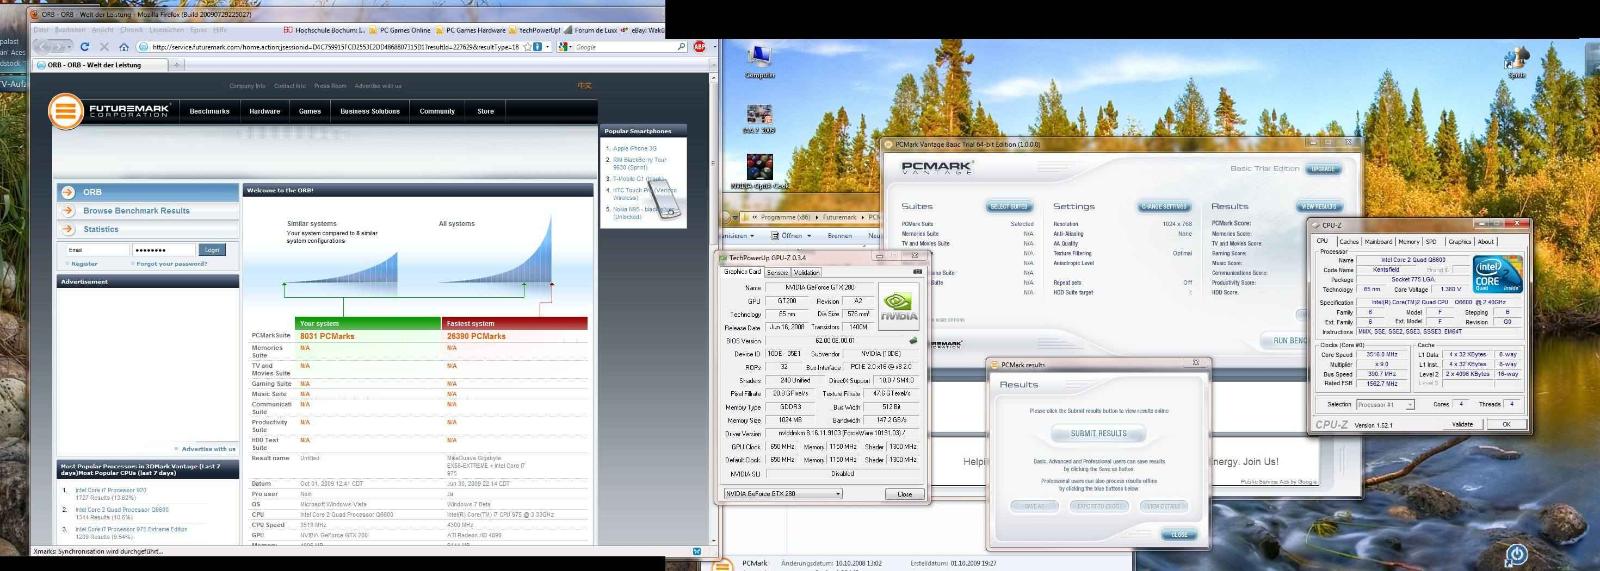Open the Processor #1 selection dropdown in CPU-Z
This screenshot has width=1600, height=571.
pos(1385,404)
